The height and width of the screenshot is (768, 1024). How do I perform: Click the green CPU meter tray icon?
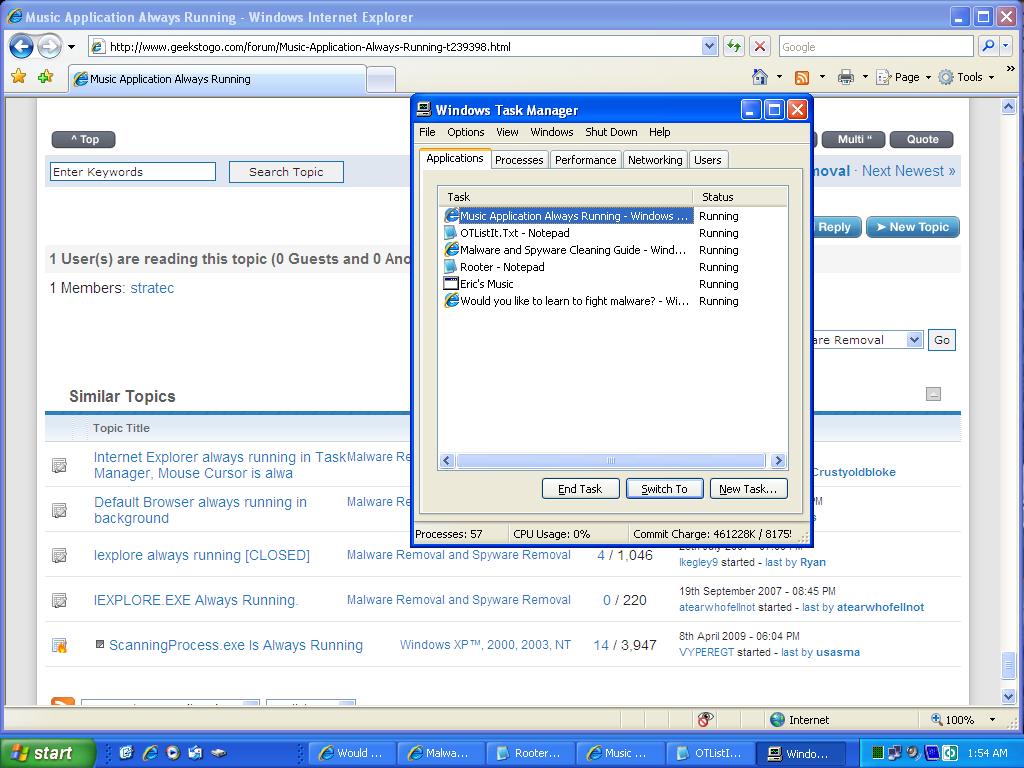click(877, 753)
